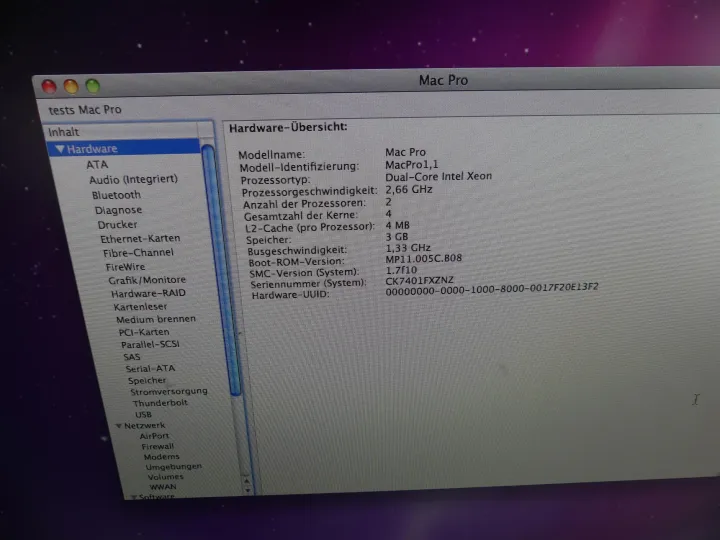This screenshot has height=540, width=720.
Task: Select Umgebungen under Netzwerk
Action: (174, 467)
